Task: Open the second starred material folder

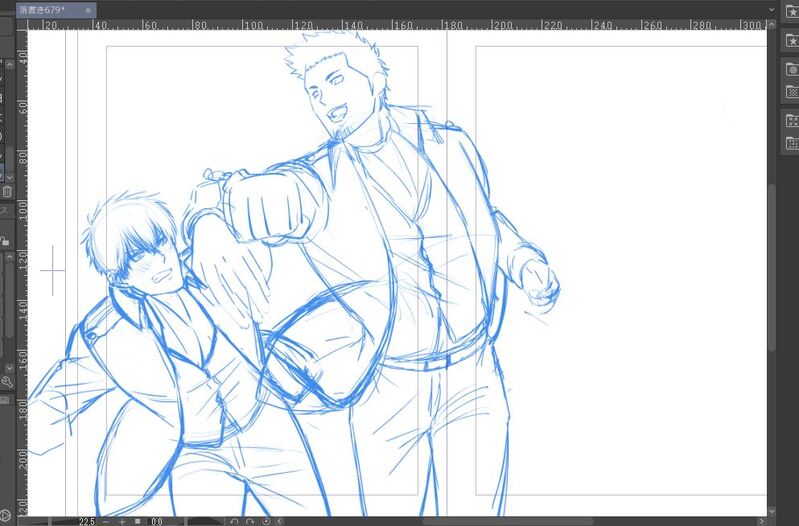Action: pyautogui.click(x=791, y=40)
